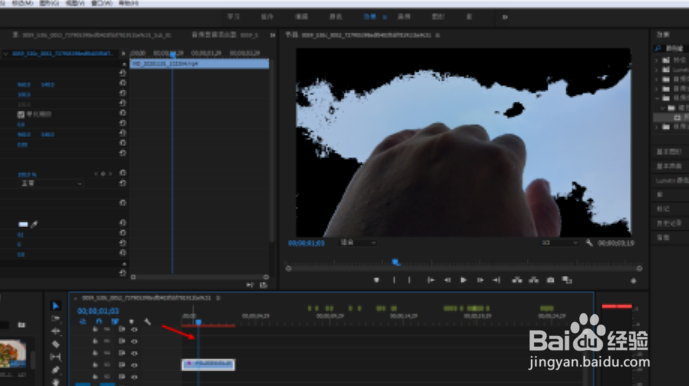
Task: Click the Extract button
Action: (x=533, y=280)
